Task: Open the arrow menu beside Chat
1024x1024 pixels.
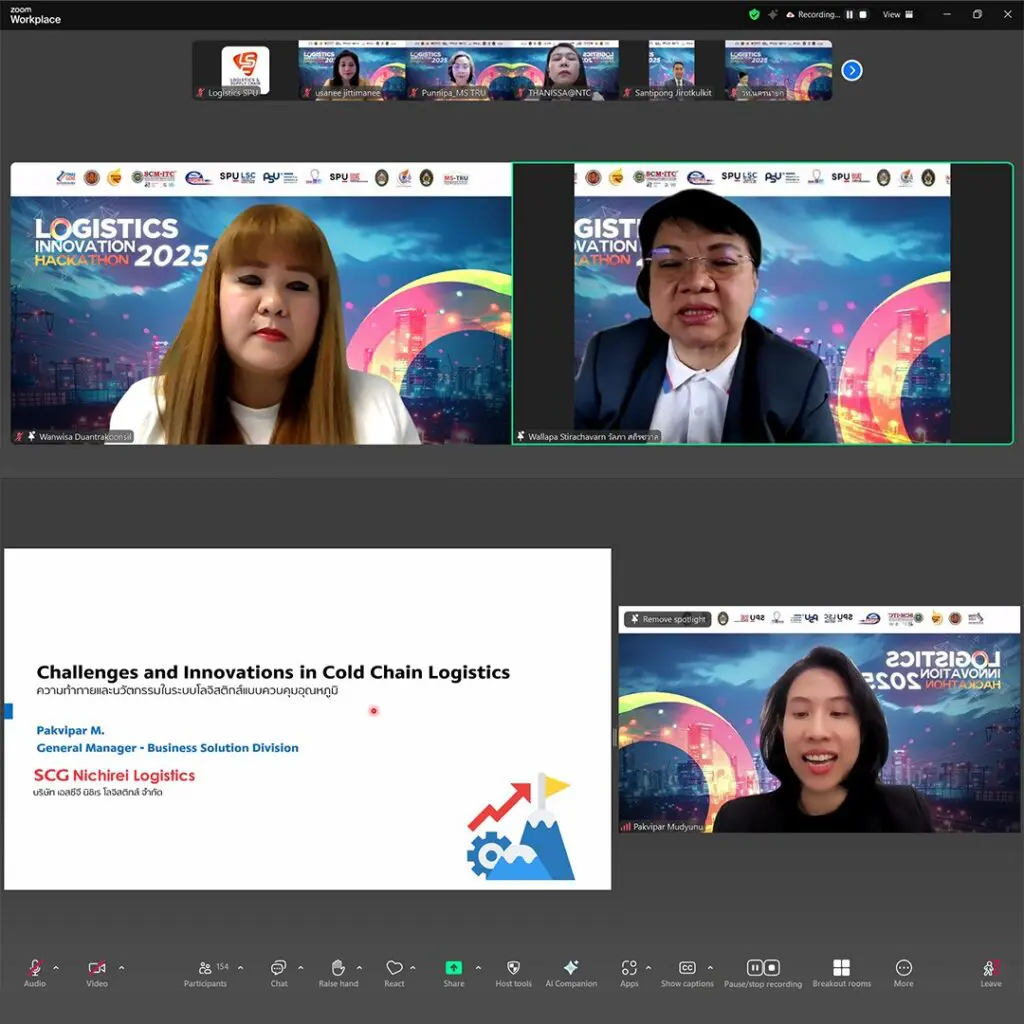Action: coord(300,967)
